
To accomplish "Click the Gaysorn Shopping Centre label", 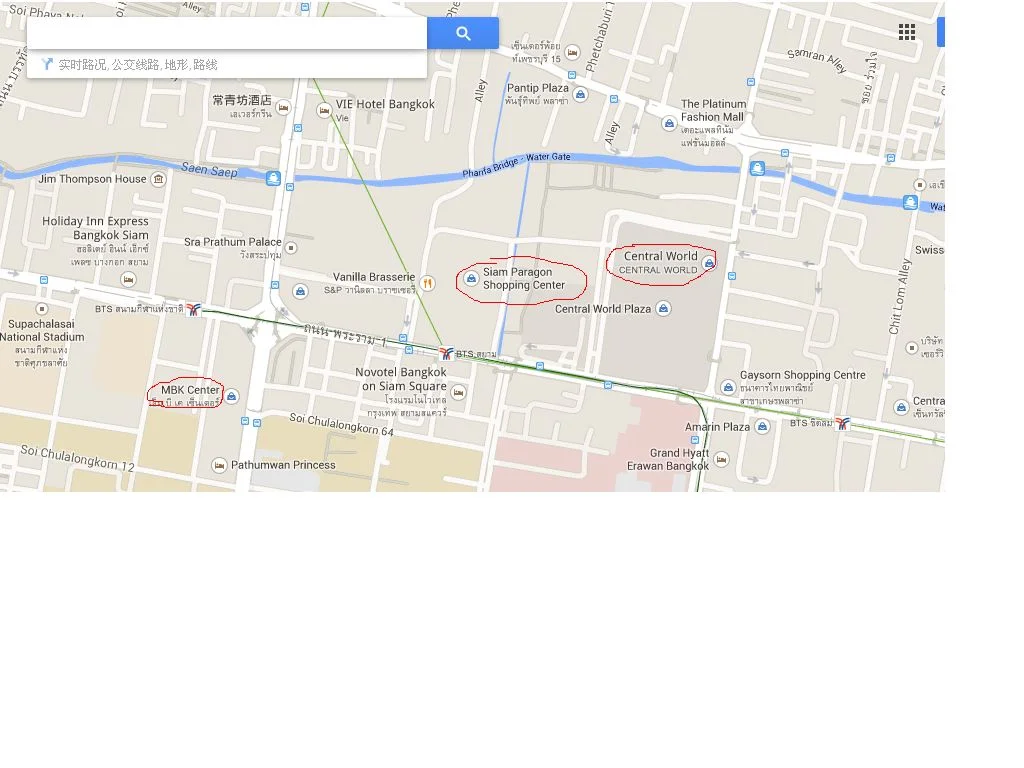I will [803, 375].
